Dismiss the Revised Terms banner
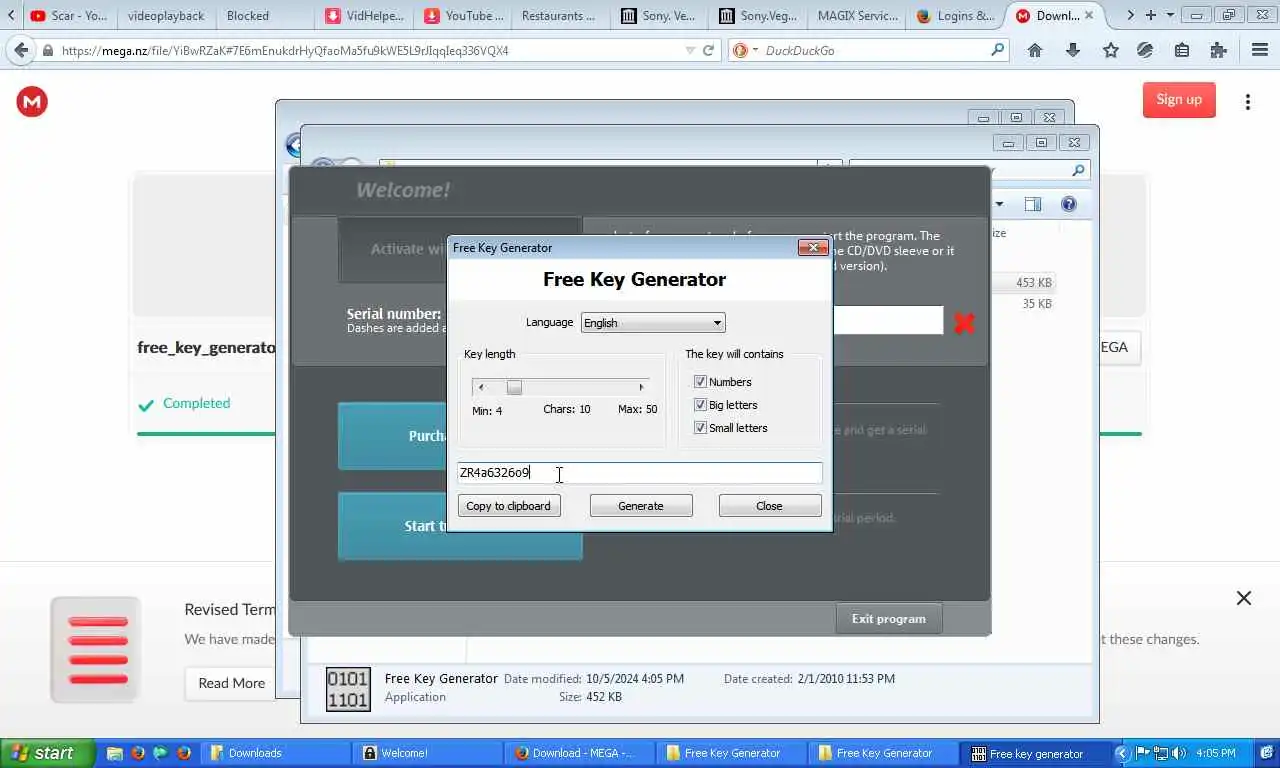Image resolution: width=1280 pixels, height=768 pixels. point(1244,598)
